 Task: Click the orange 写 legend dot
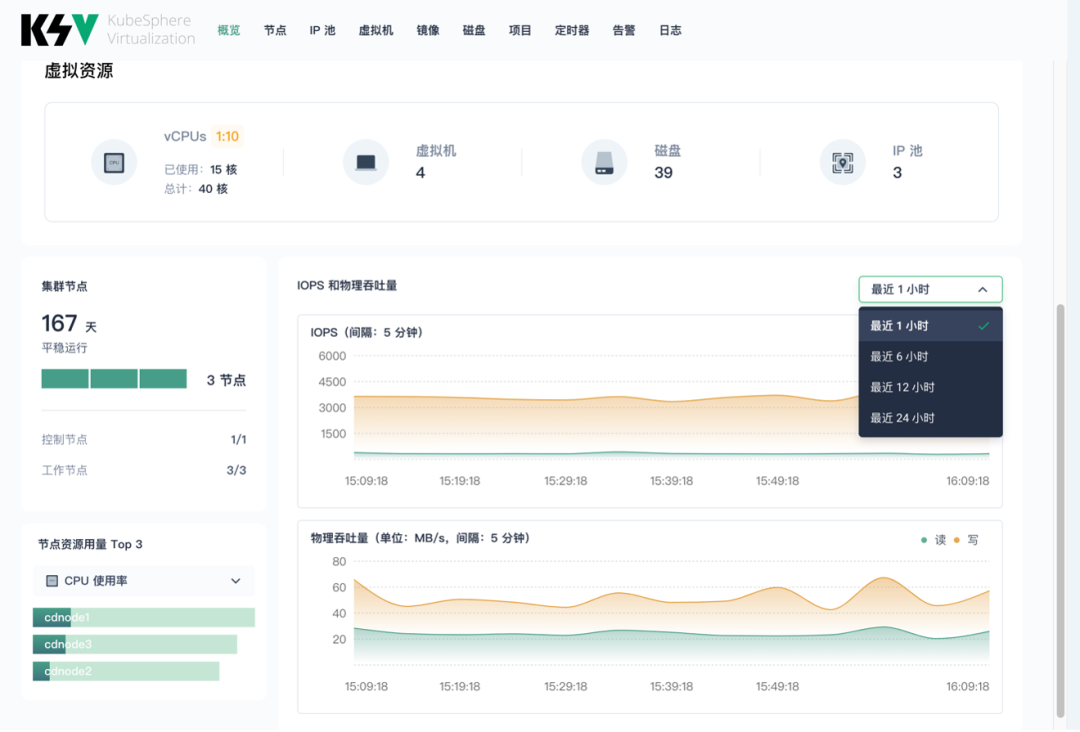(956, 540)
